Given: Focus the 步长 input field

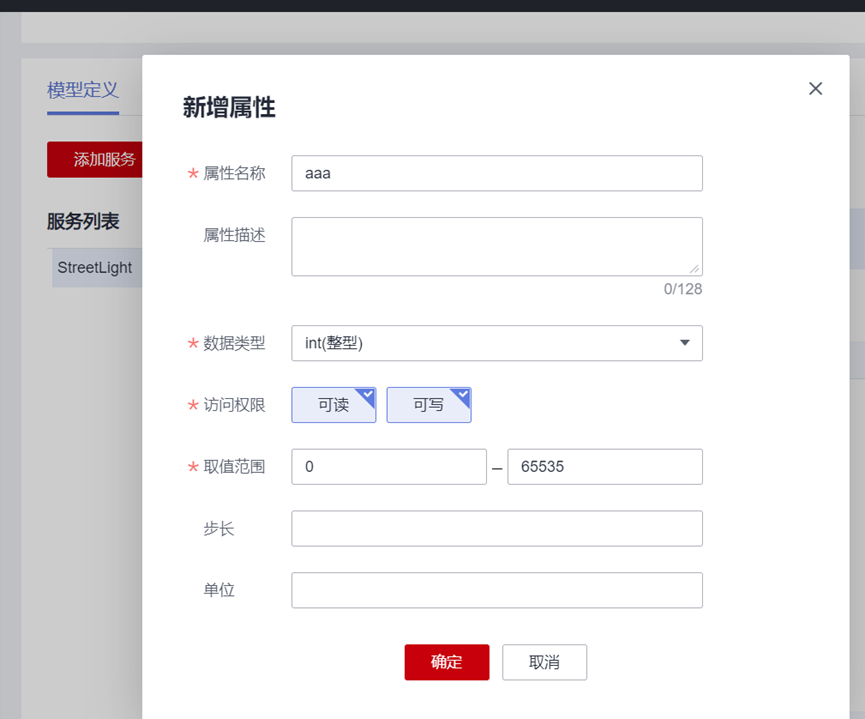Looking at the screenshot, I should 496,529.
